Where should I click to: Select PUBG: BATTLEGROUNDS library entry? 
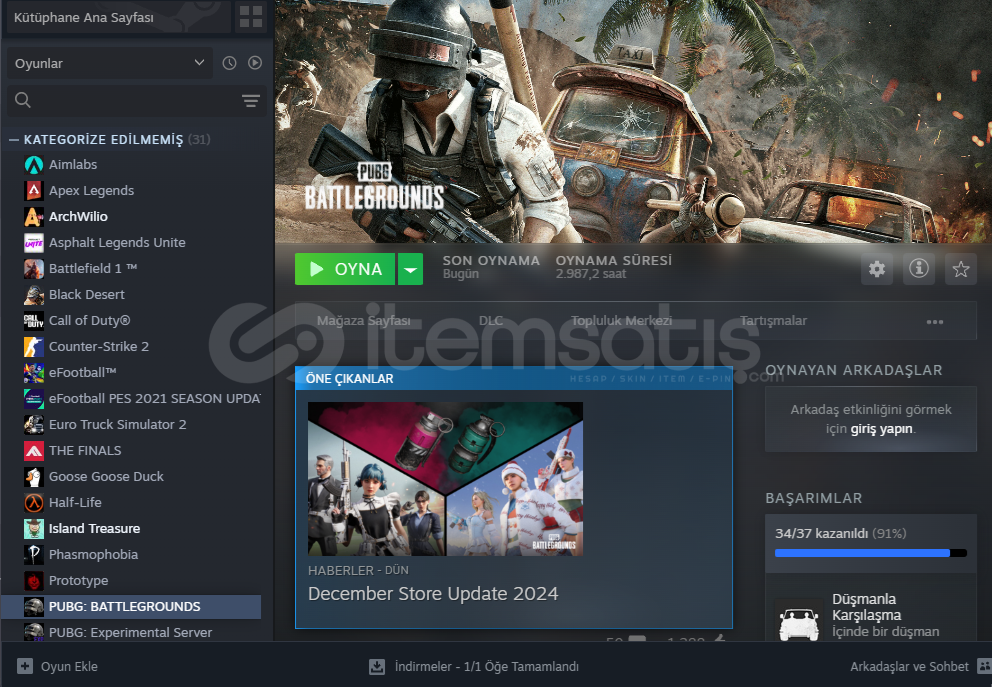[131, 606]
